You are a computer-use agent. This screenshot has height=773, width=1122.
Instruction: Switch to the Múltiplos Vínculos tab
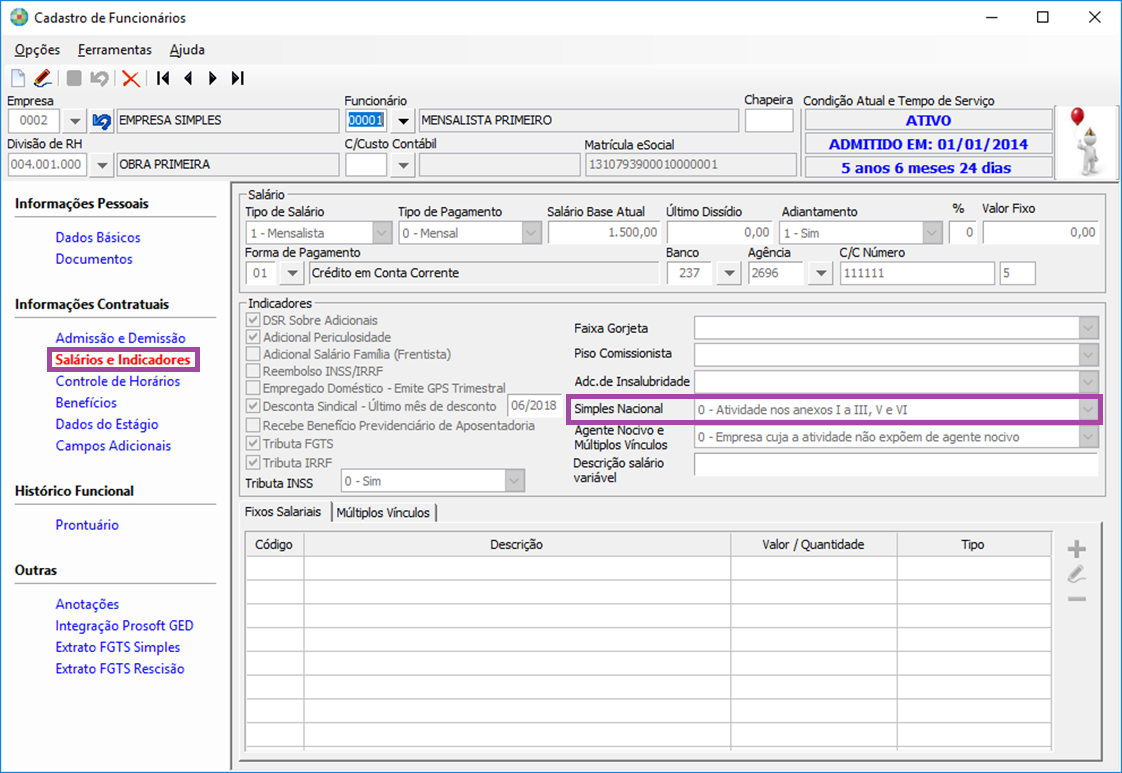coord(383,513)
